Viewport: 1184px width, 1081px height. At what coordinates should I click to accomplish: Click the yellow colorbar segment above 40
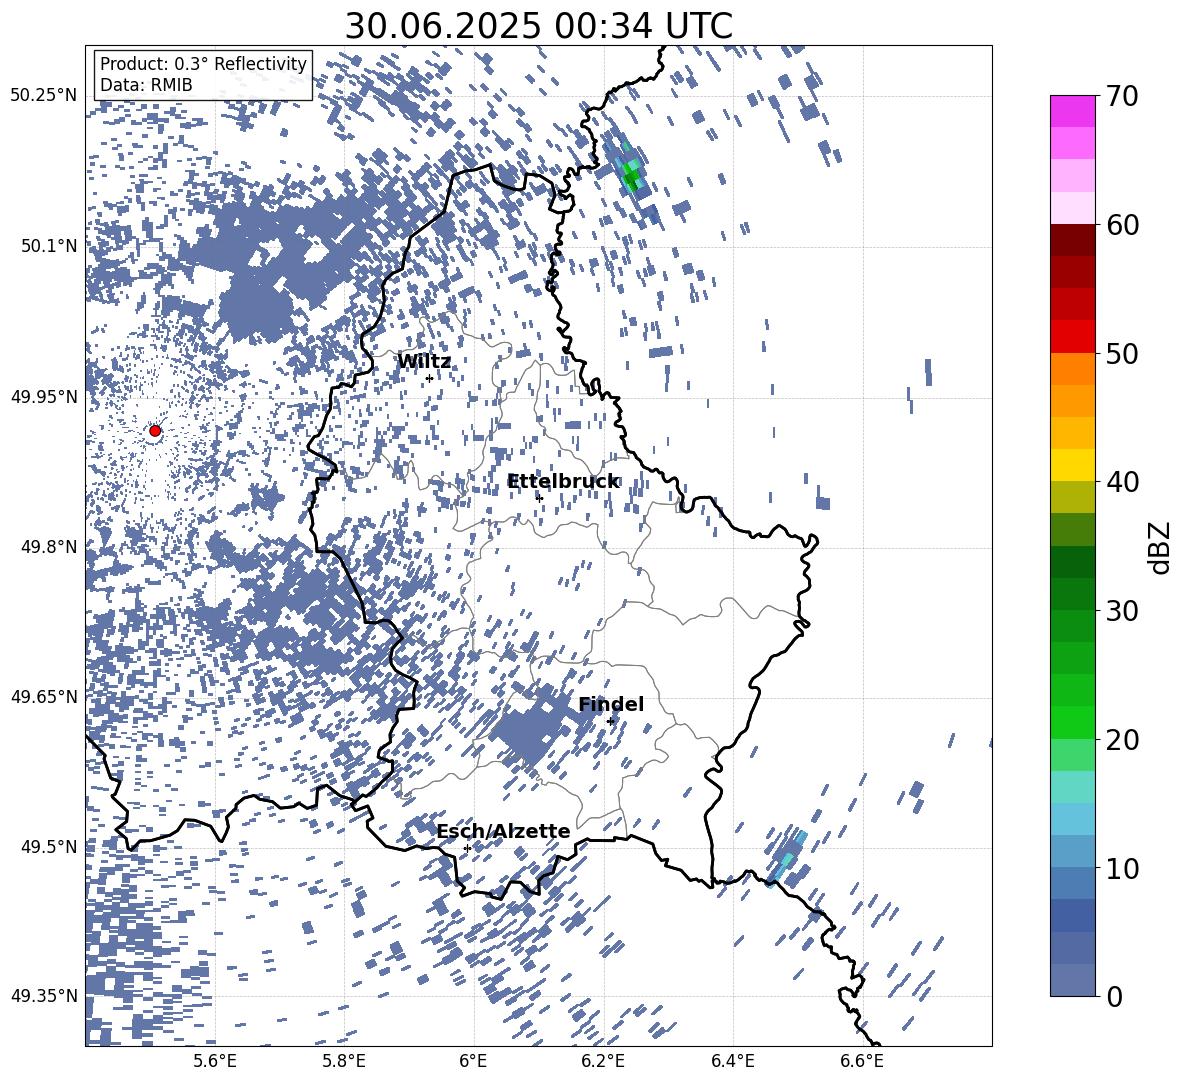pos(1073,465)
